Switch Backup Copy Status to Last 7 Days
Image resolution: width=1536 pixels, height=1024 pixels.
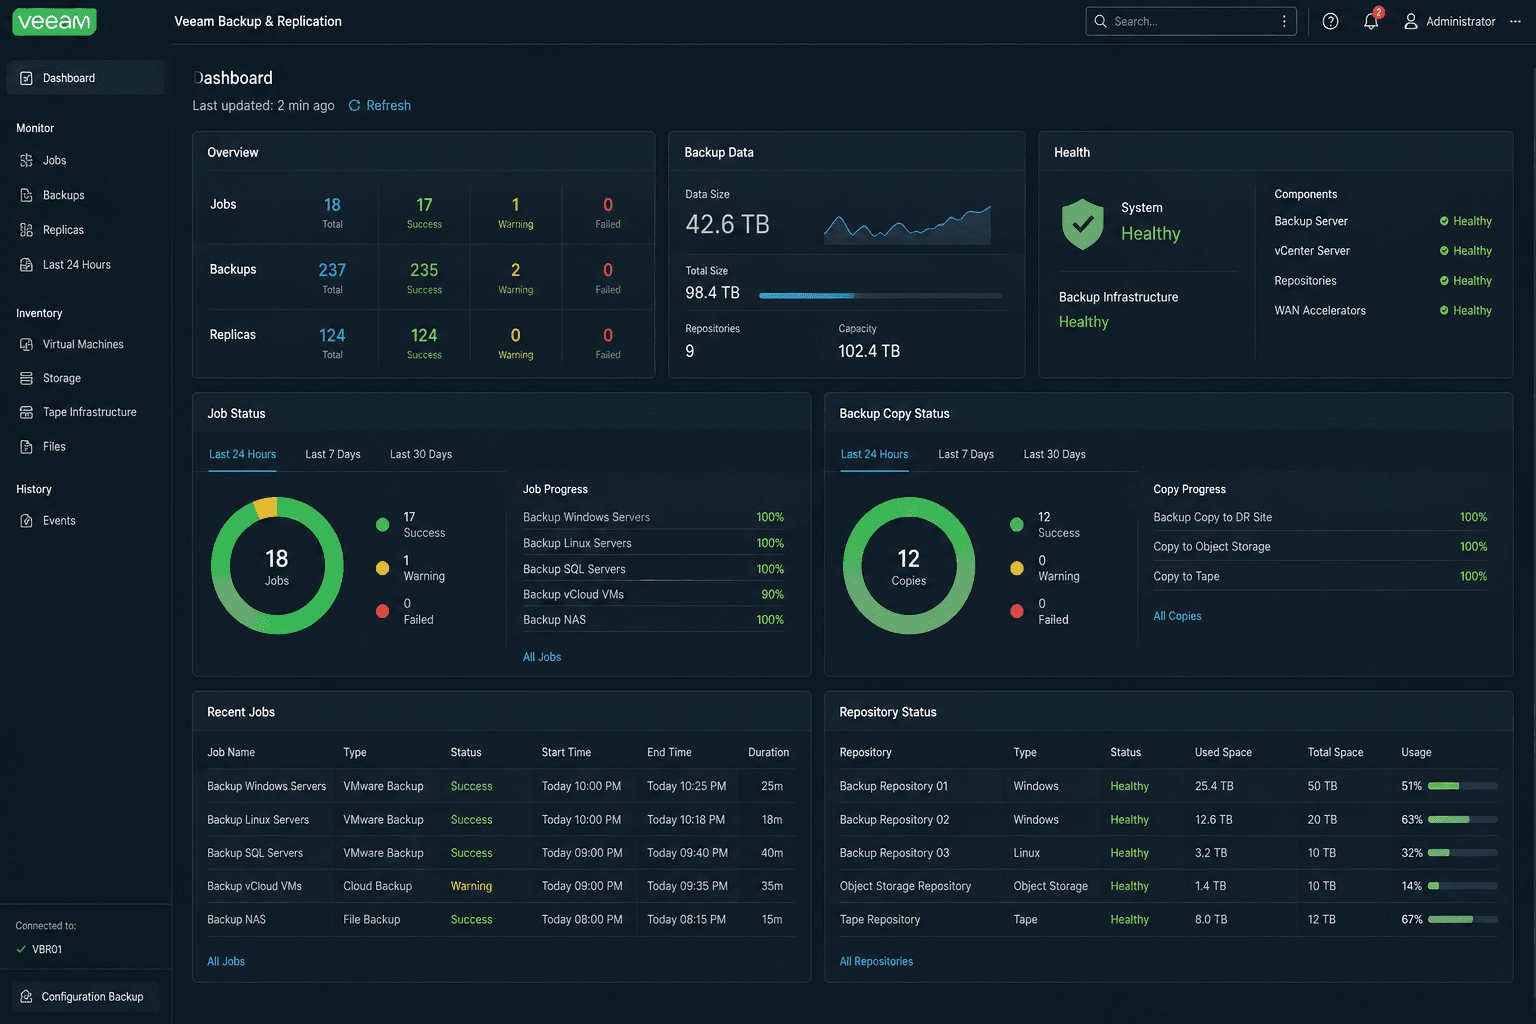coord(966,455)
